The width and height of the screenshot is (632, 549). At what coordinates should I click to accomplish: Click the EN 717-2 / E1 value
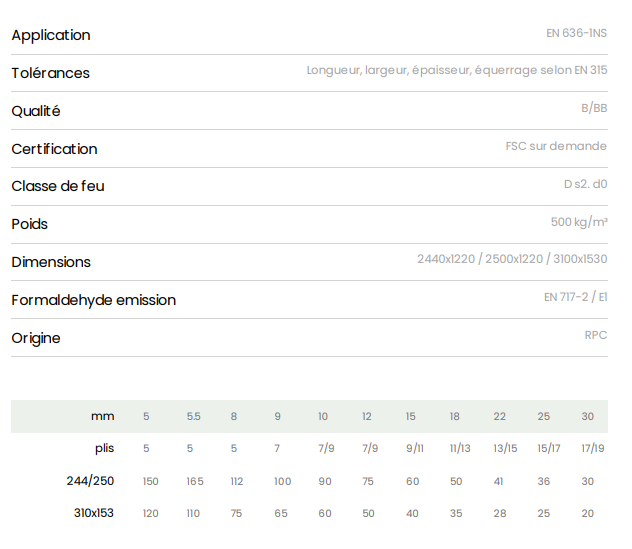coord(575,297)
